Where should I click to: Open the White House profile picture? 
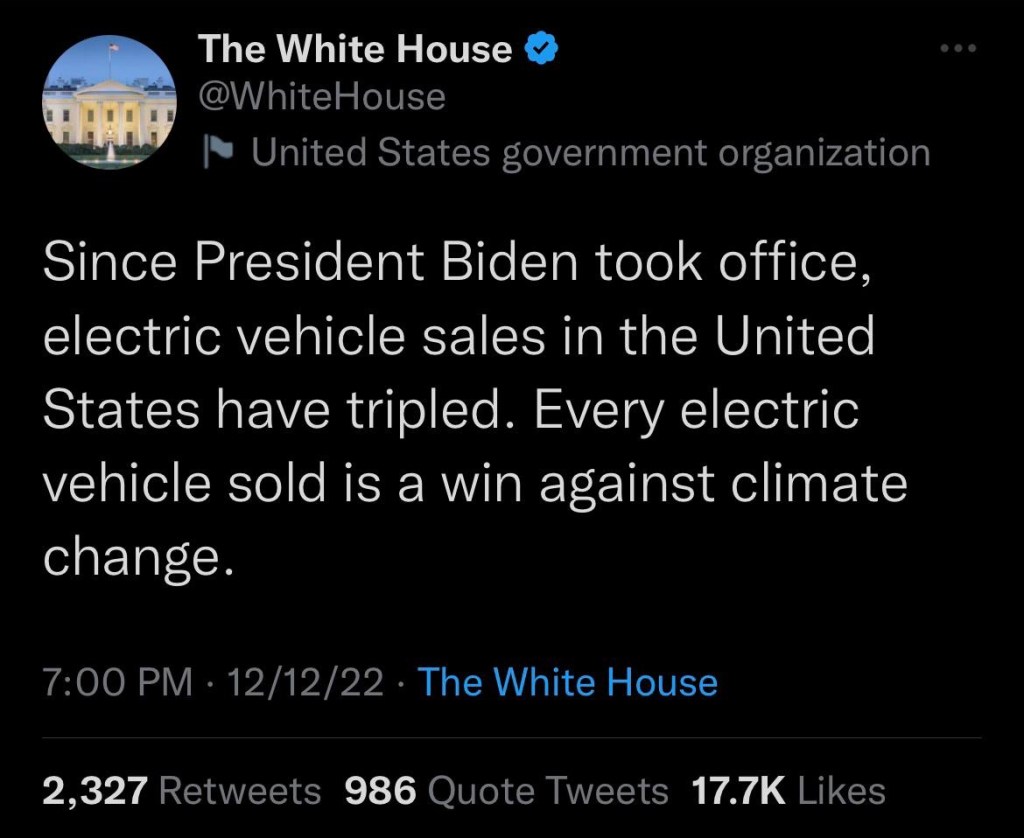[109, 102]
